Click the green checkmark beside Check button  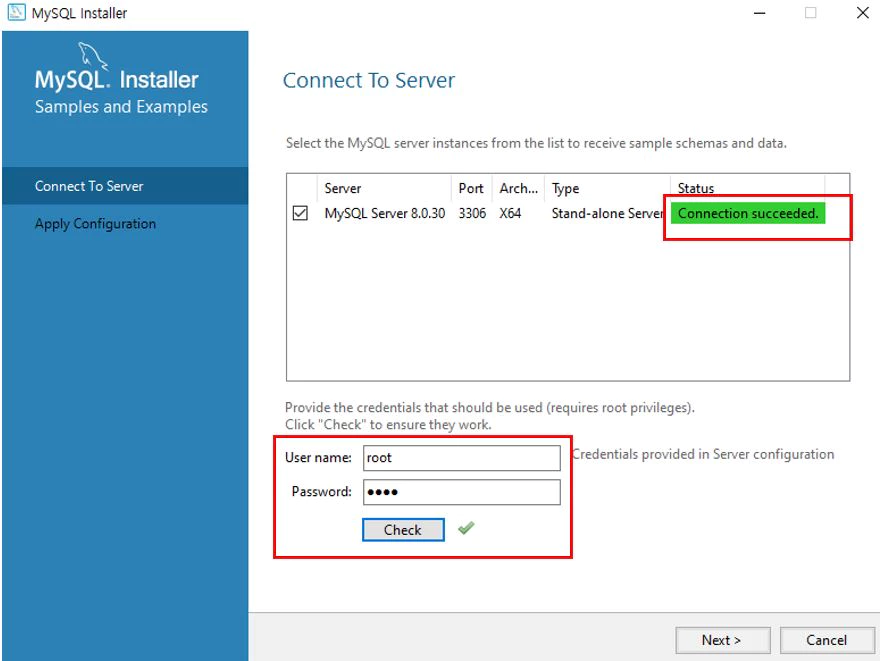point(466,528)
